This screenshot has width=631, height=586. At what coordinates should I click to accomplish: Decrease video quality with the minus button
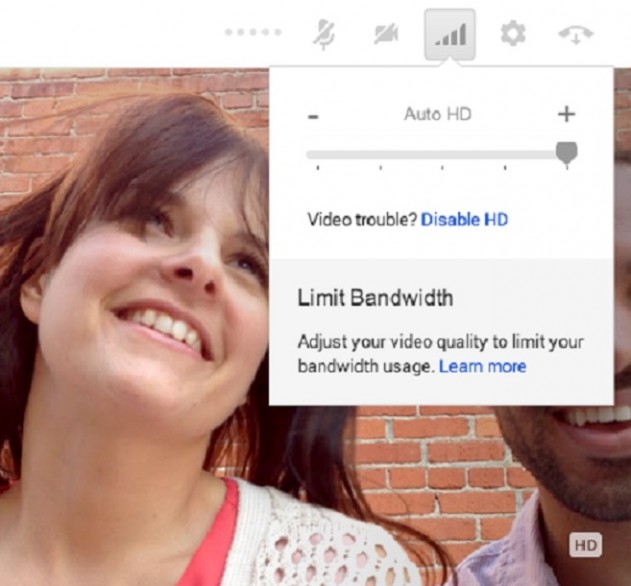314,115
